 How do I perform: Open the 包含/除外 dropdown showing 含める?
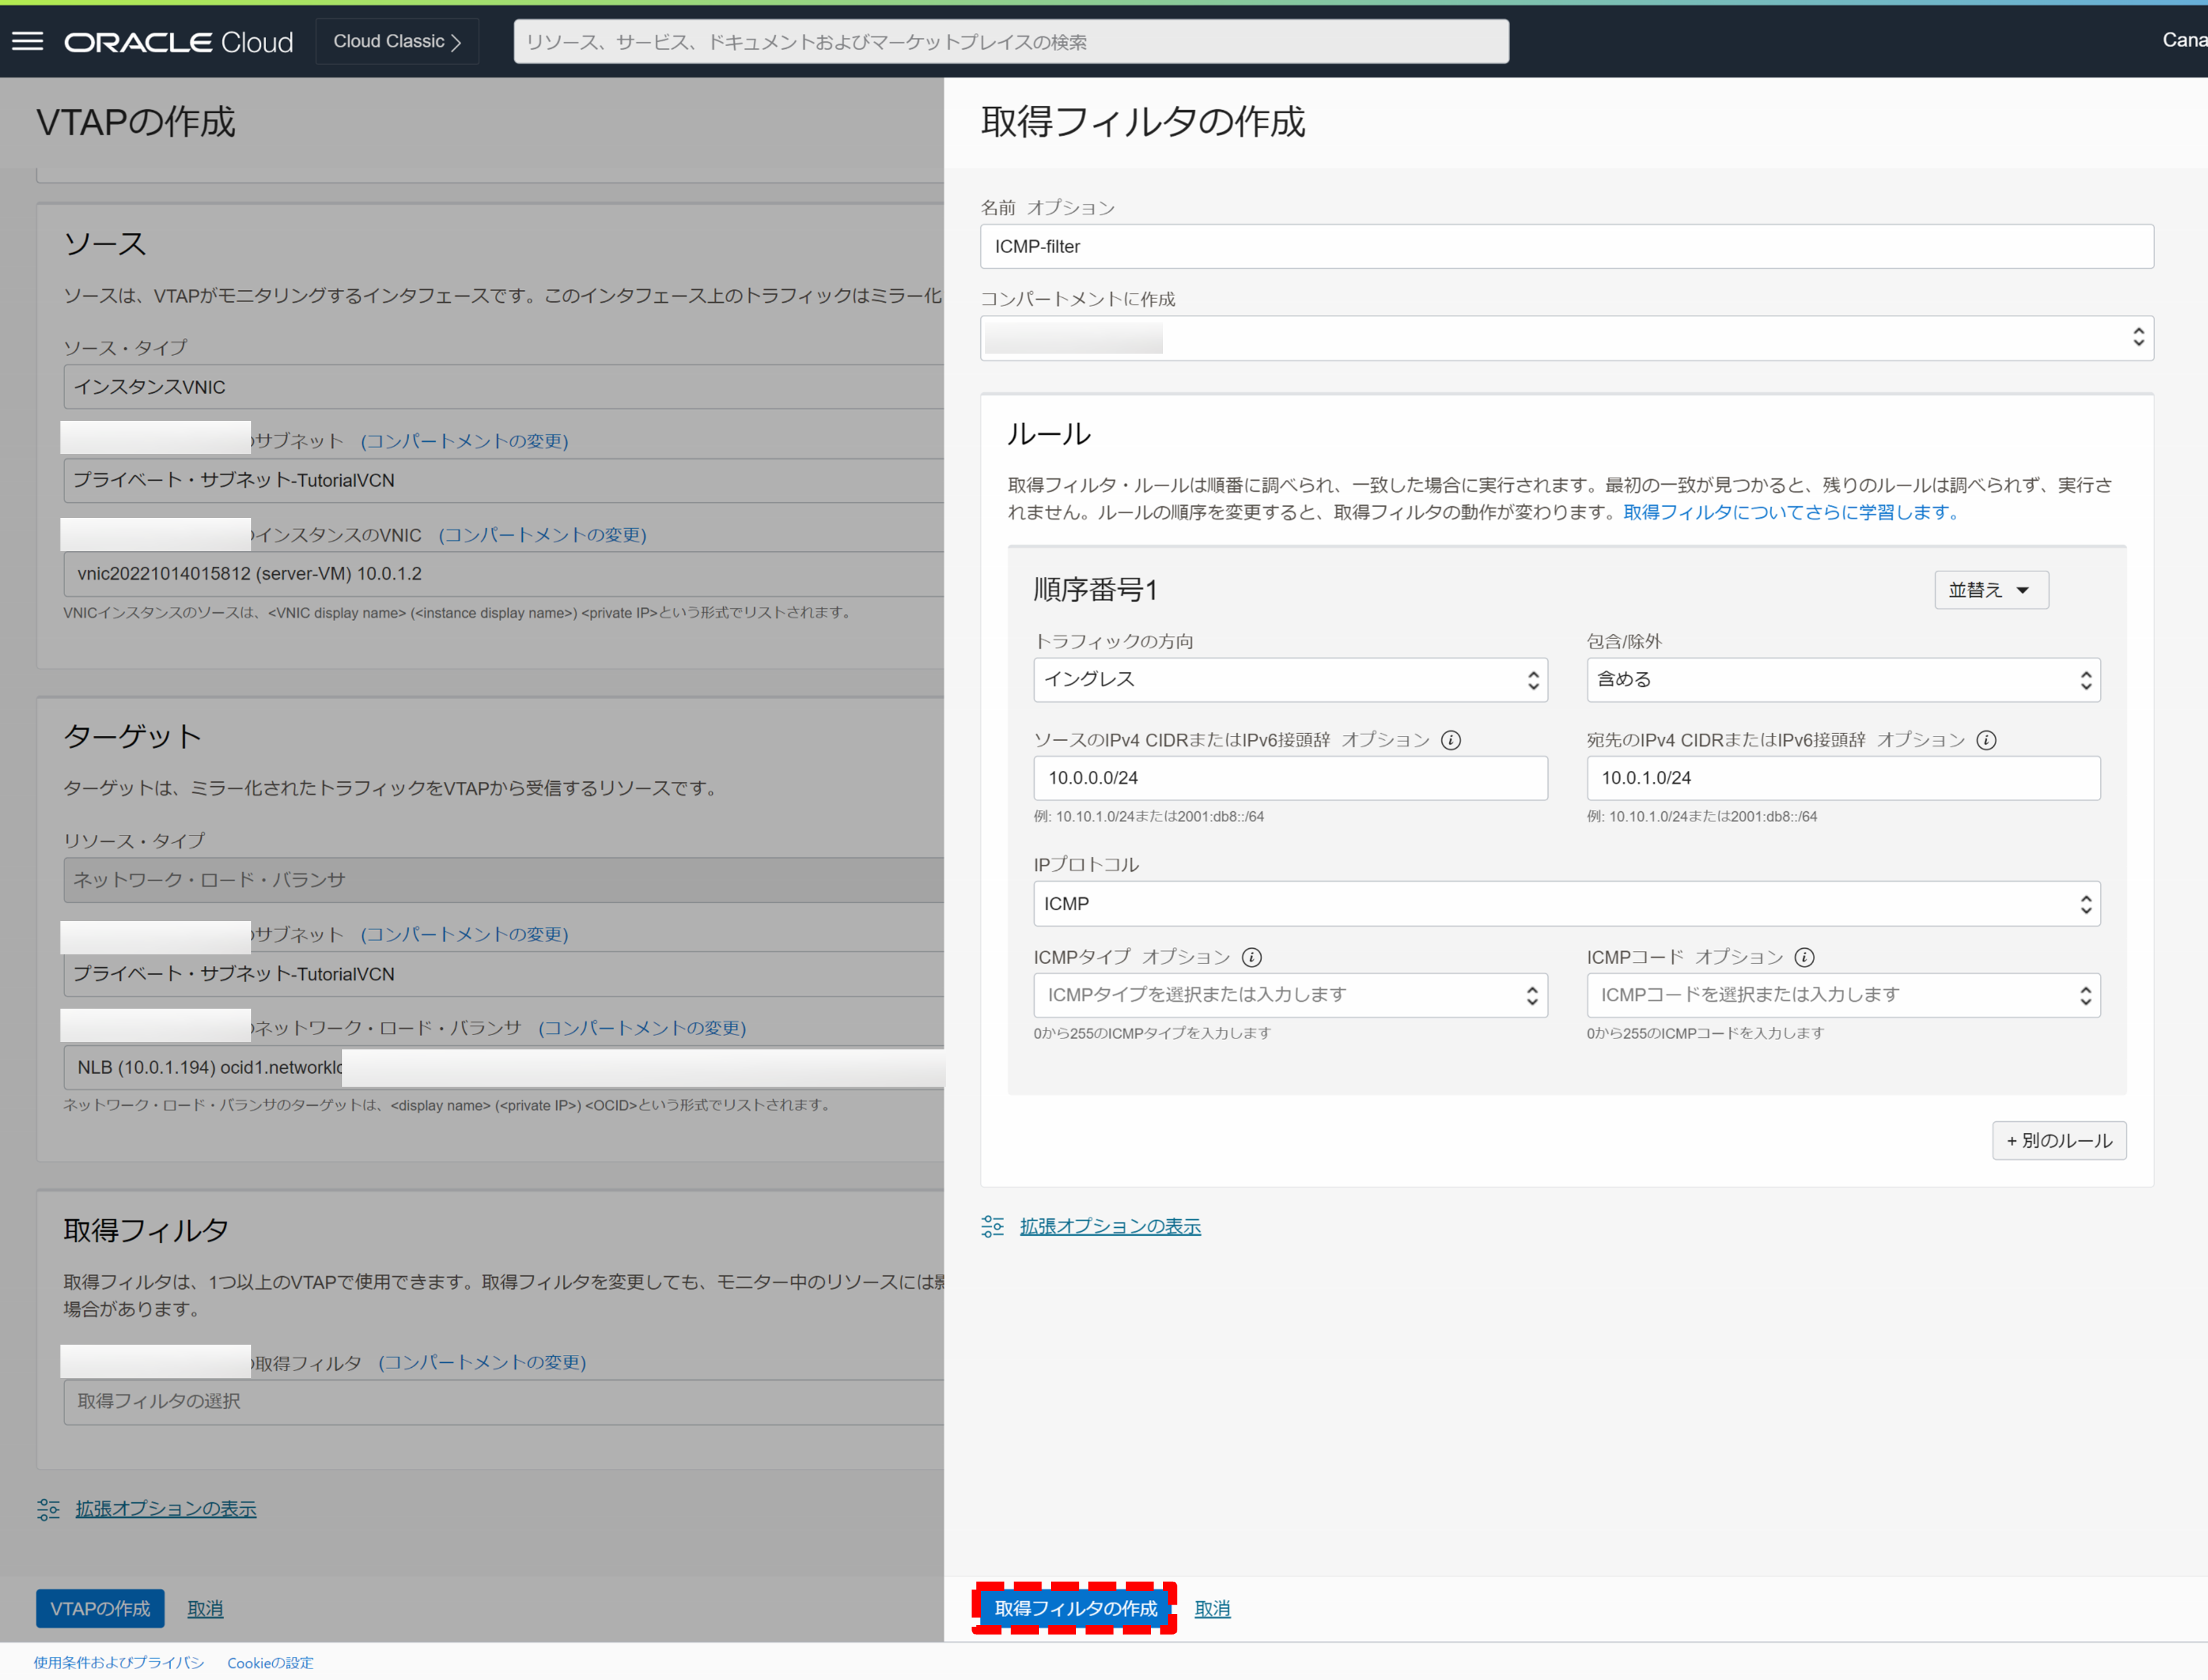[1843, 680]
